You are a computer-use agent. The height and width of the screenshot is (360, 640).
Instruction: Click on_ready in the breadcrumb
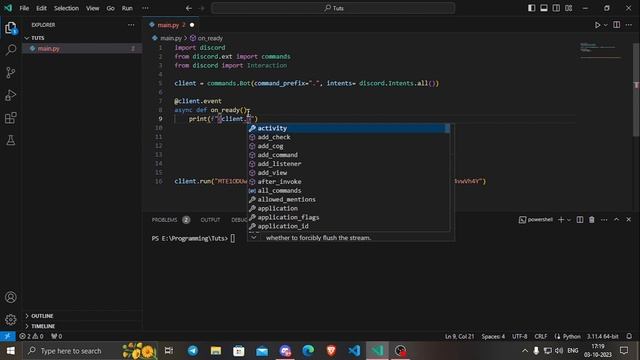point(210,38)
